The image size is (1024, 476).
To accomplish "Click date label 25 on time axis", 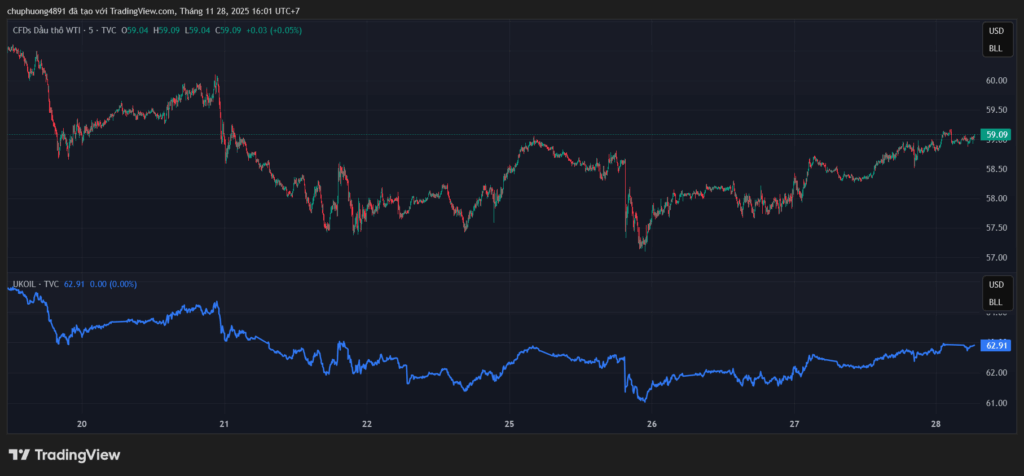I will (509, 423).
